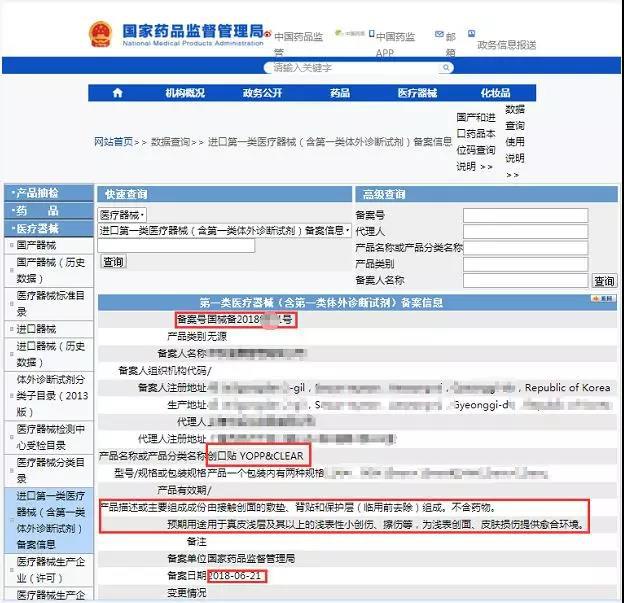This screenshot has width=624, height=603.
Task: Open the 机构概况 menu
Action: [185, 93]
